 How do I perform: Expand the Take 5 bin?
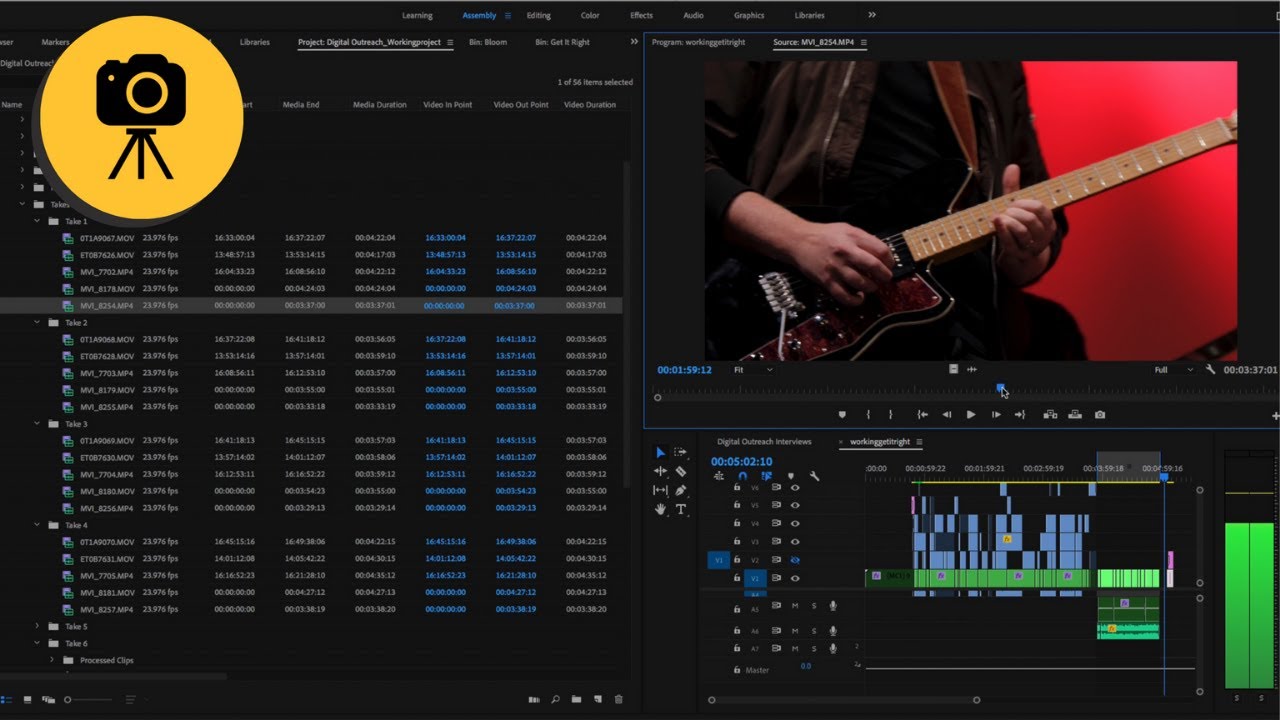(x=37, y=627)
